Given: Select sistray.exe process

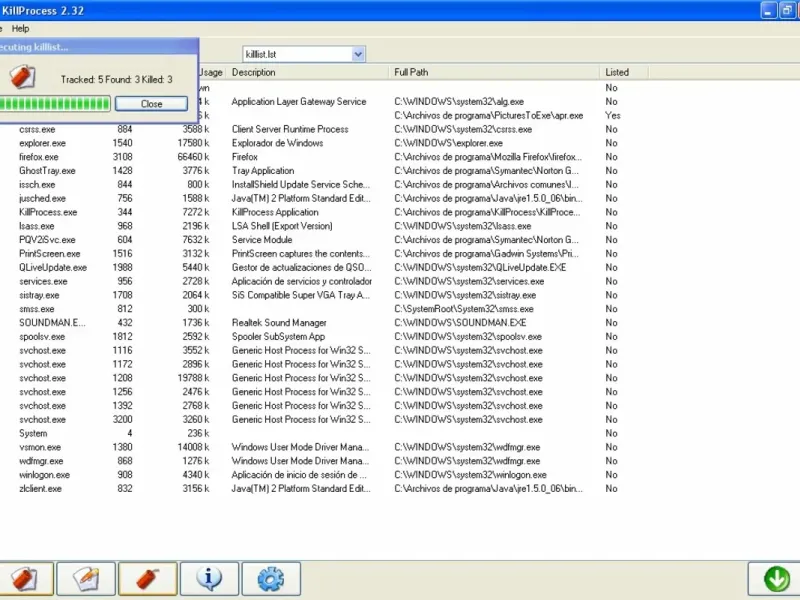Looking at the screenshot, I should 39,295.
